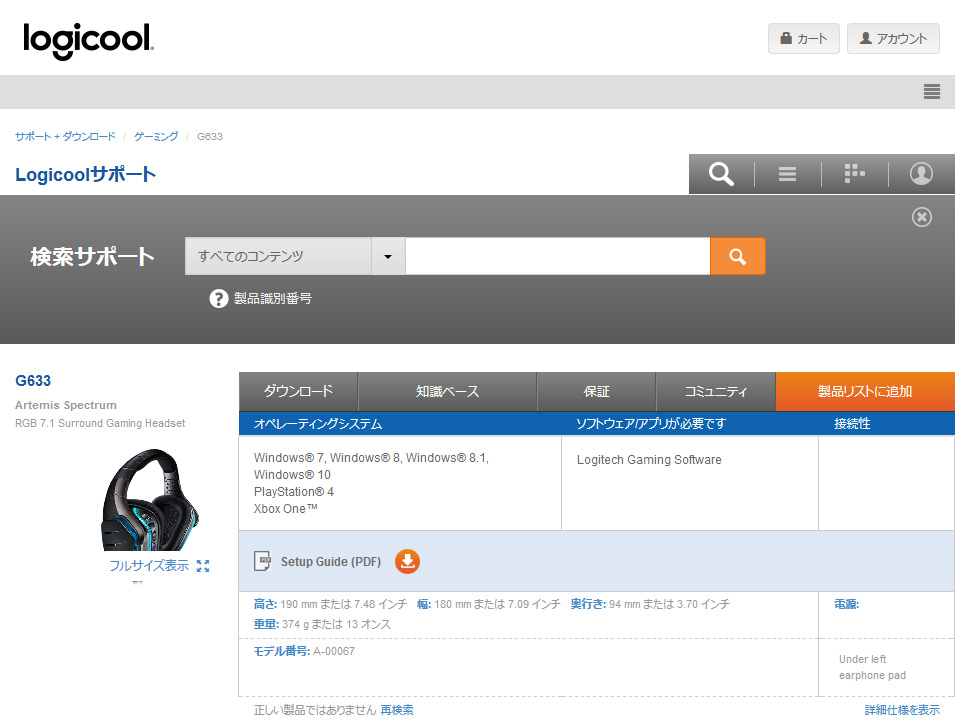The width and height of the screenshot is (955, 723).
Task: Select the PlayStation® 4 text
Action: (x=294, y=492)
